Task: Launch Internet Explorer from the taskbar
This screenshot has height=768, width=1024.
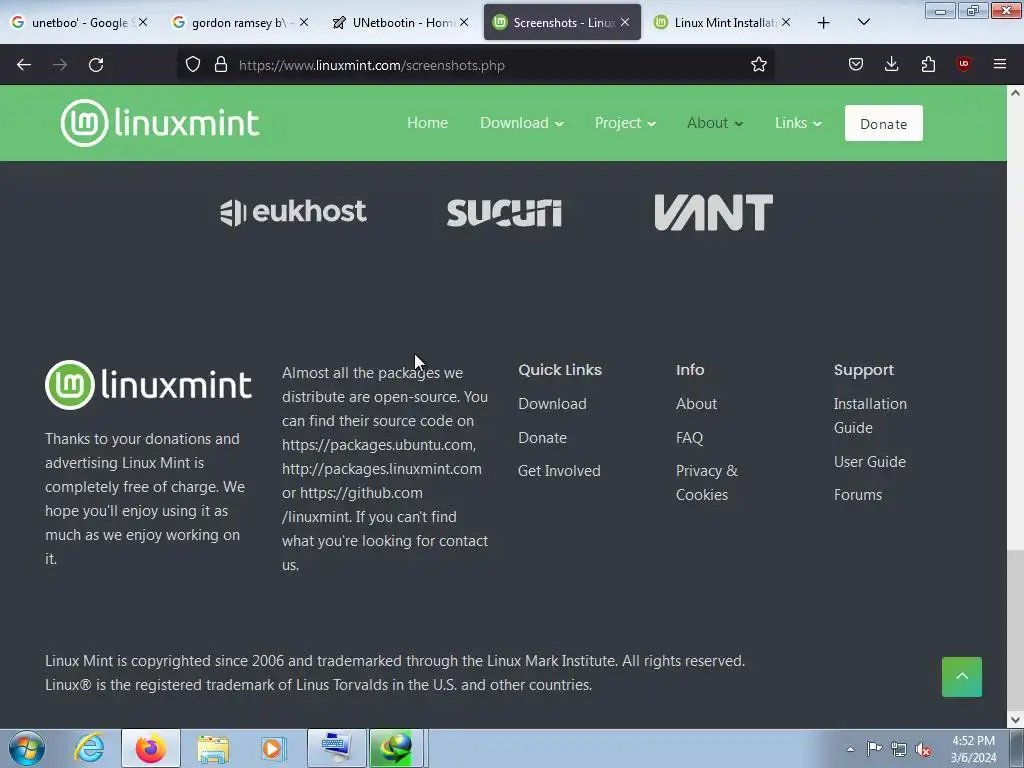Action: pos(89,748)
